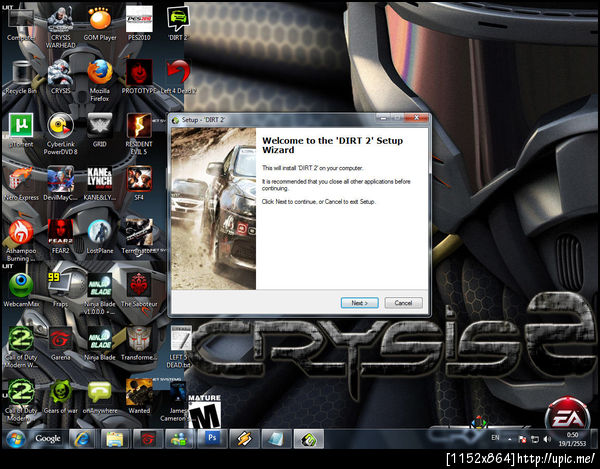The image size is (600, 469).
Task: Open the volume control in system tray
Action: pos(547,439)
